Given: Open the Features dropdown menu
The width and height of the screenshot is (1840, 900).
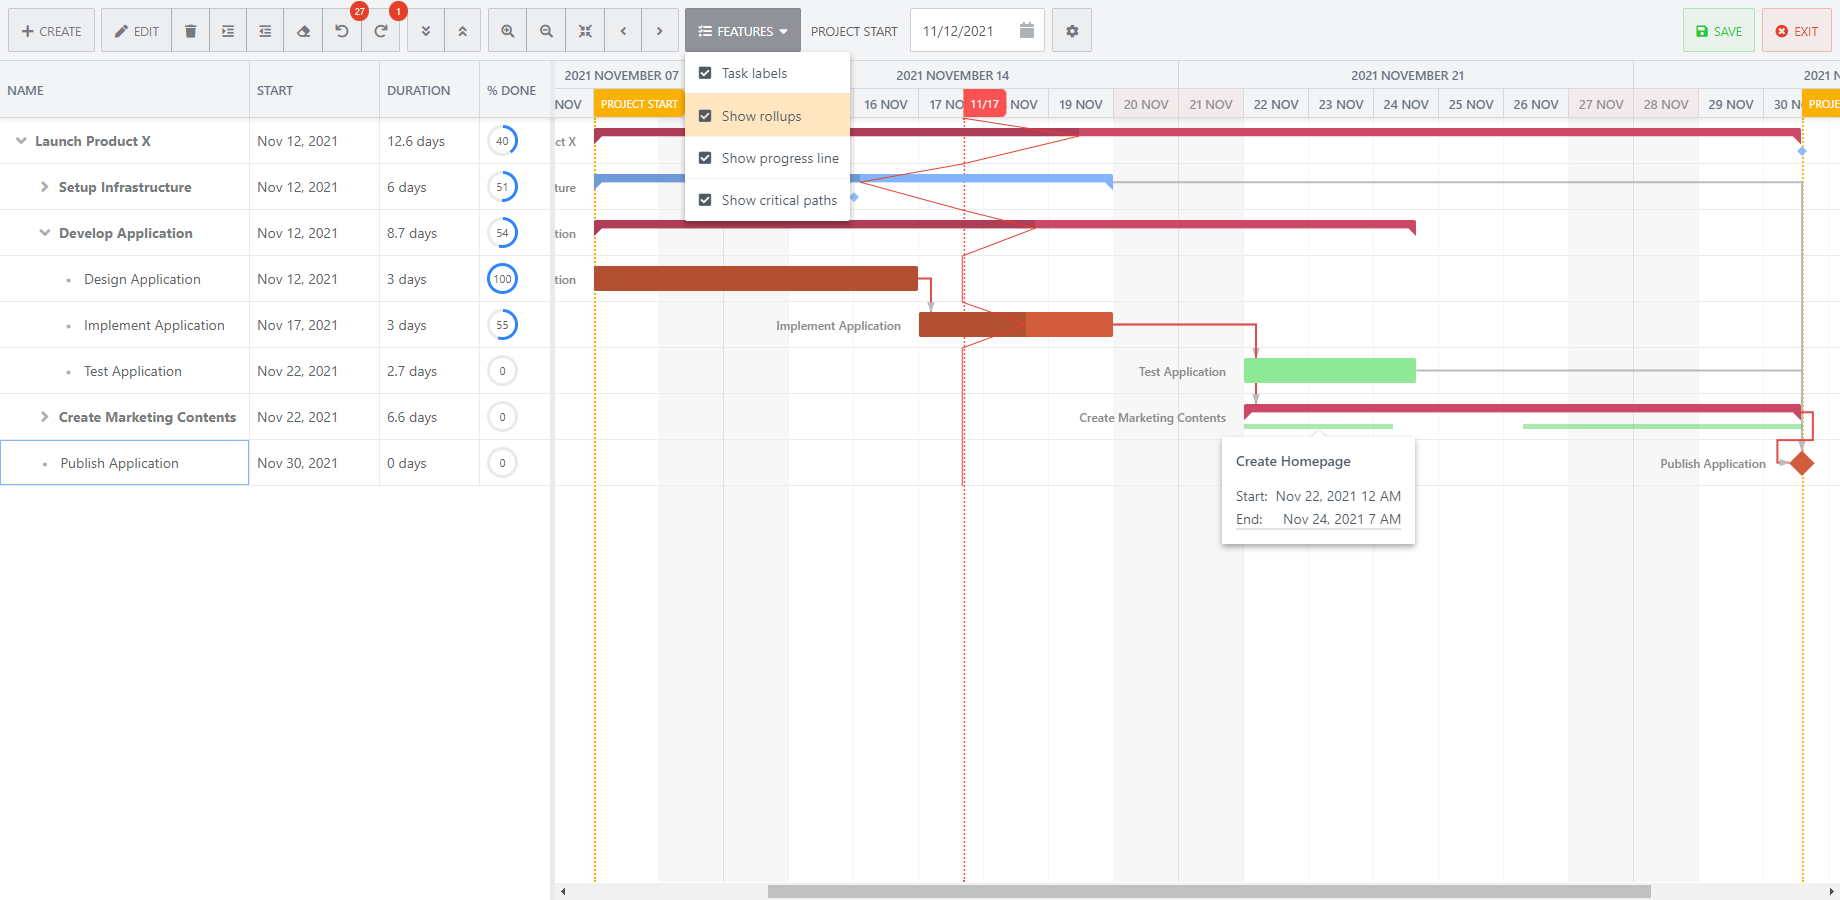Looking at the screenshot, I should point(743,31).
